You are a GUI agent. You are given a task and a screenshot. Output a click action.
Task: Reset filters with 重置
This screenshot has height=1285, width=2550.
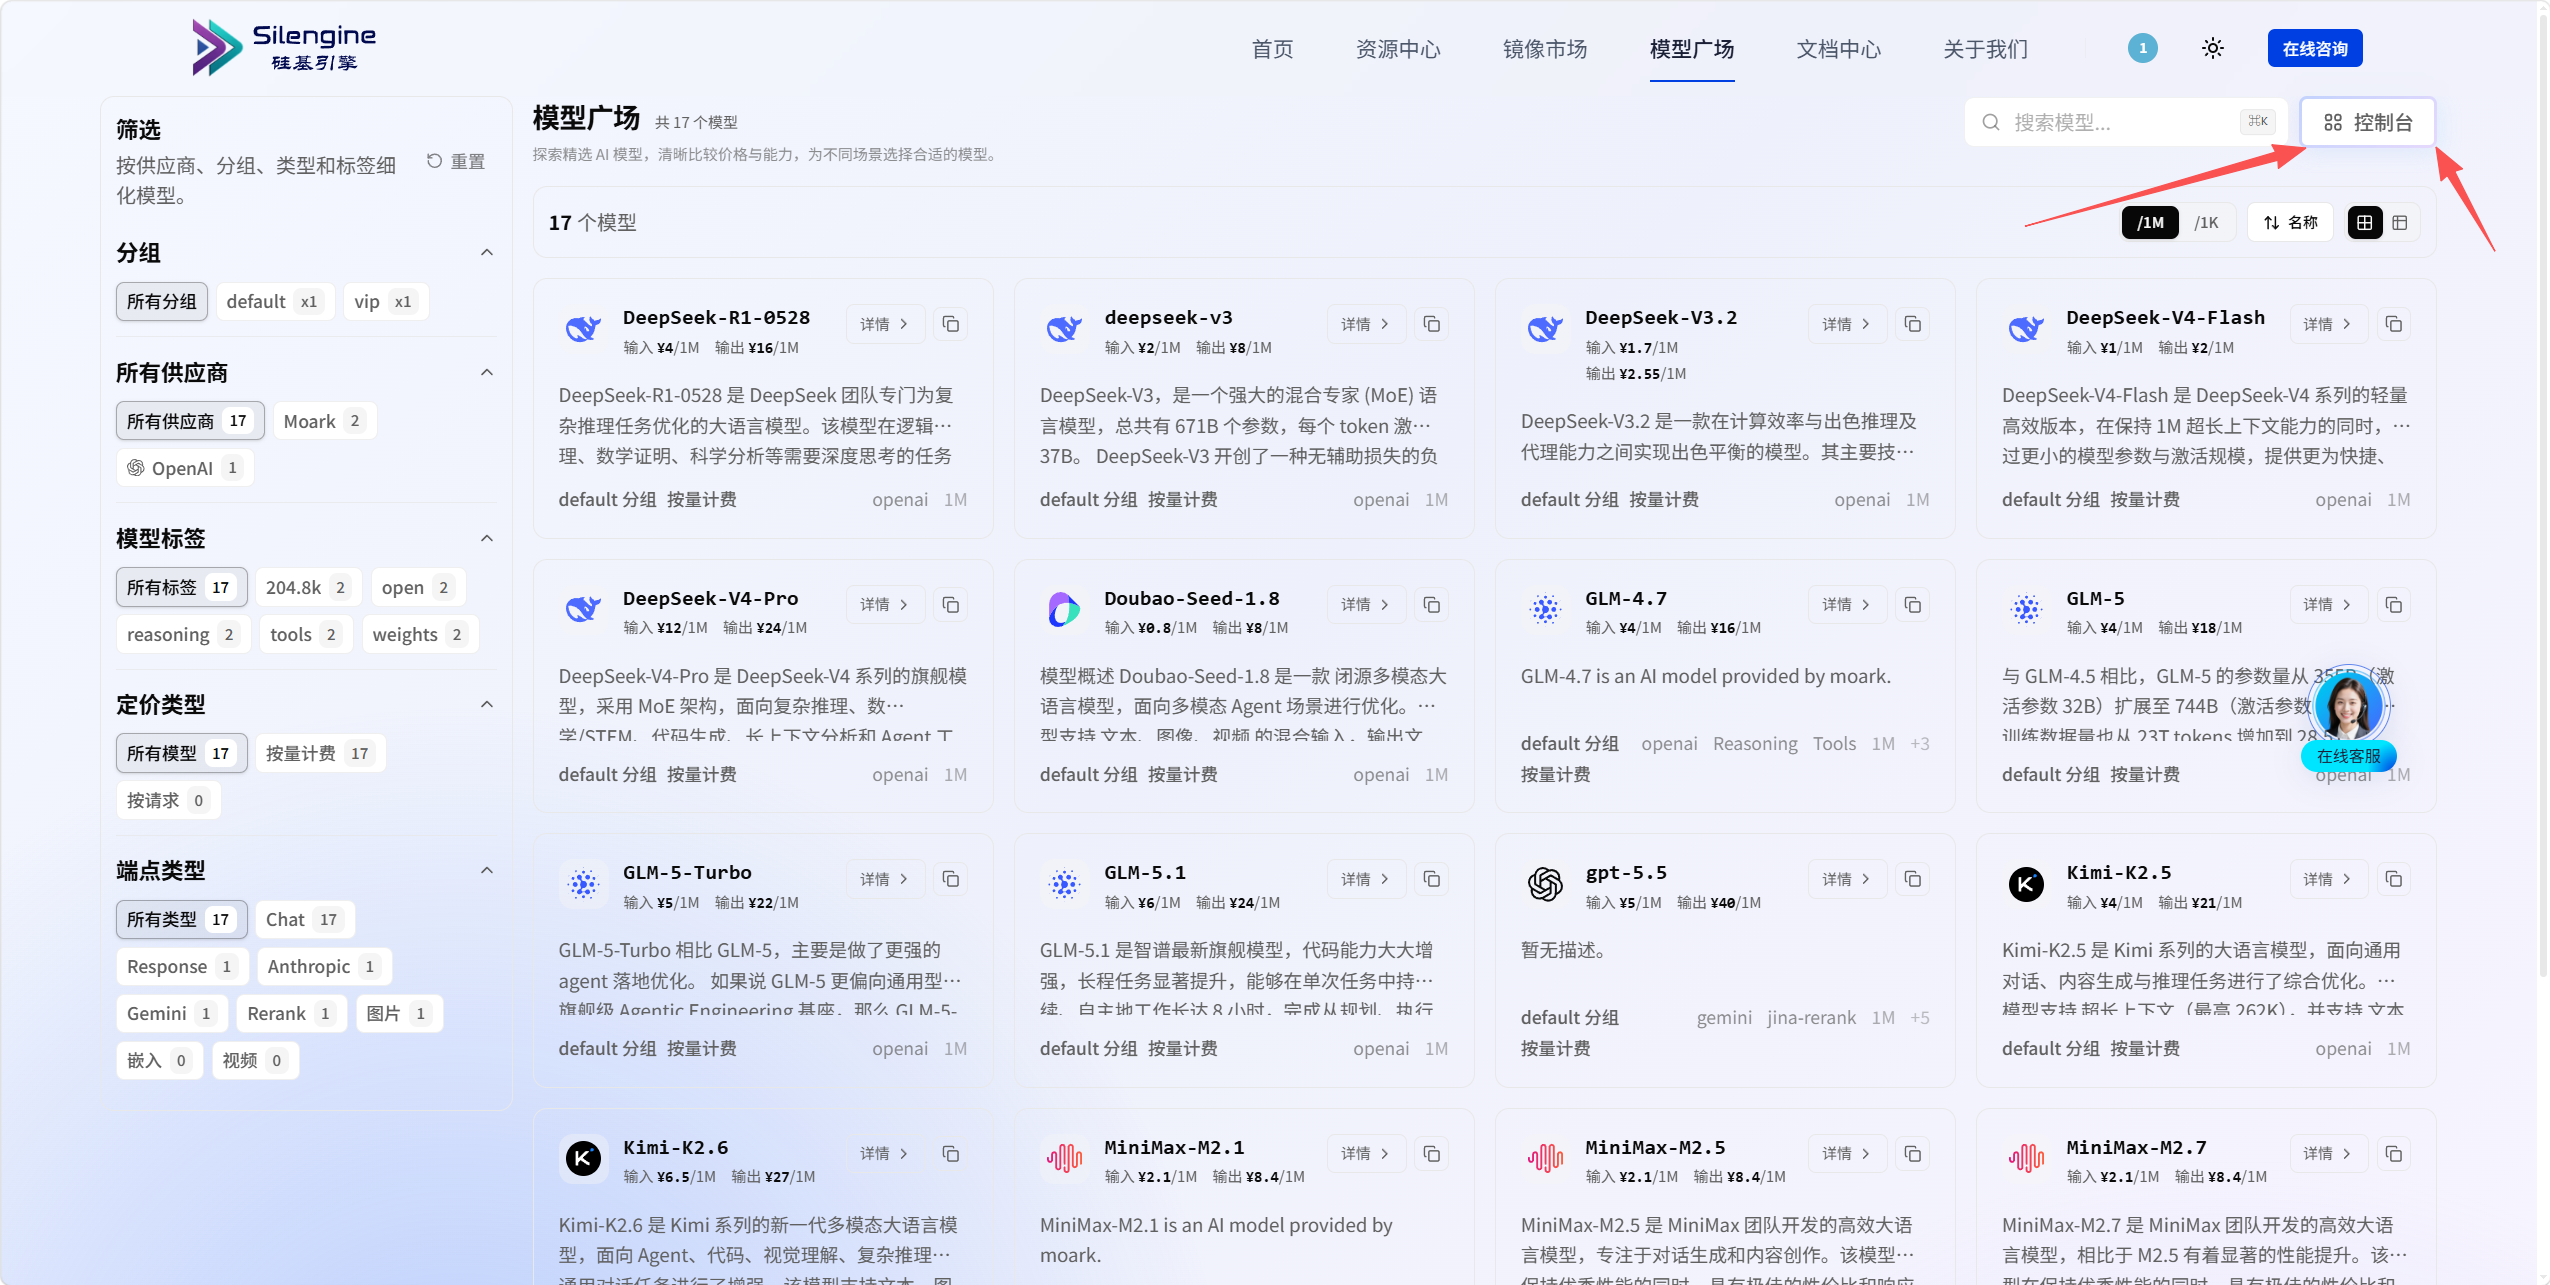(x=456, y=161)
